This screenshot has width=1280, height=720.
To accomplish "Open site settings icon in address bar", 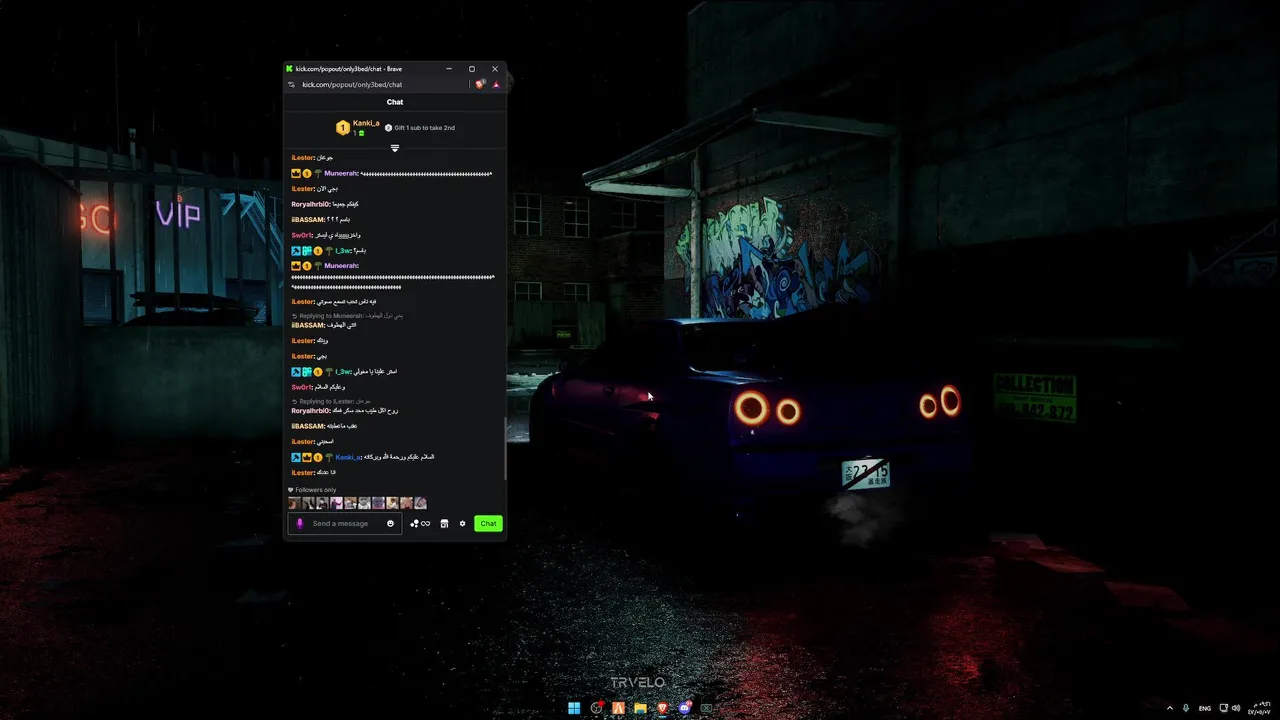I will pyautogui.click(x=291, y=85).
